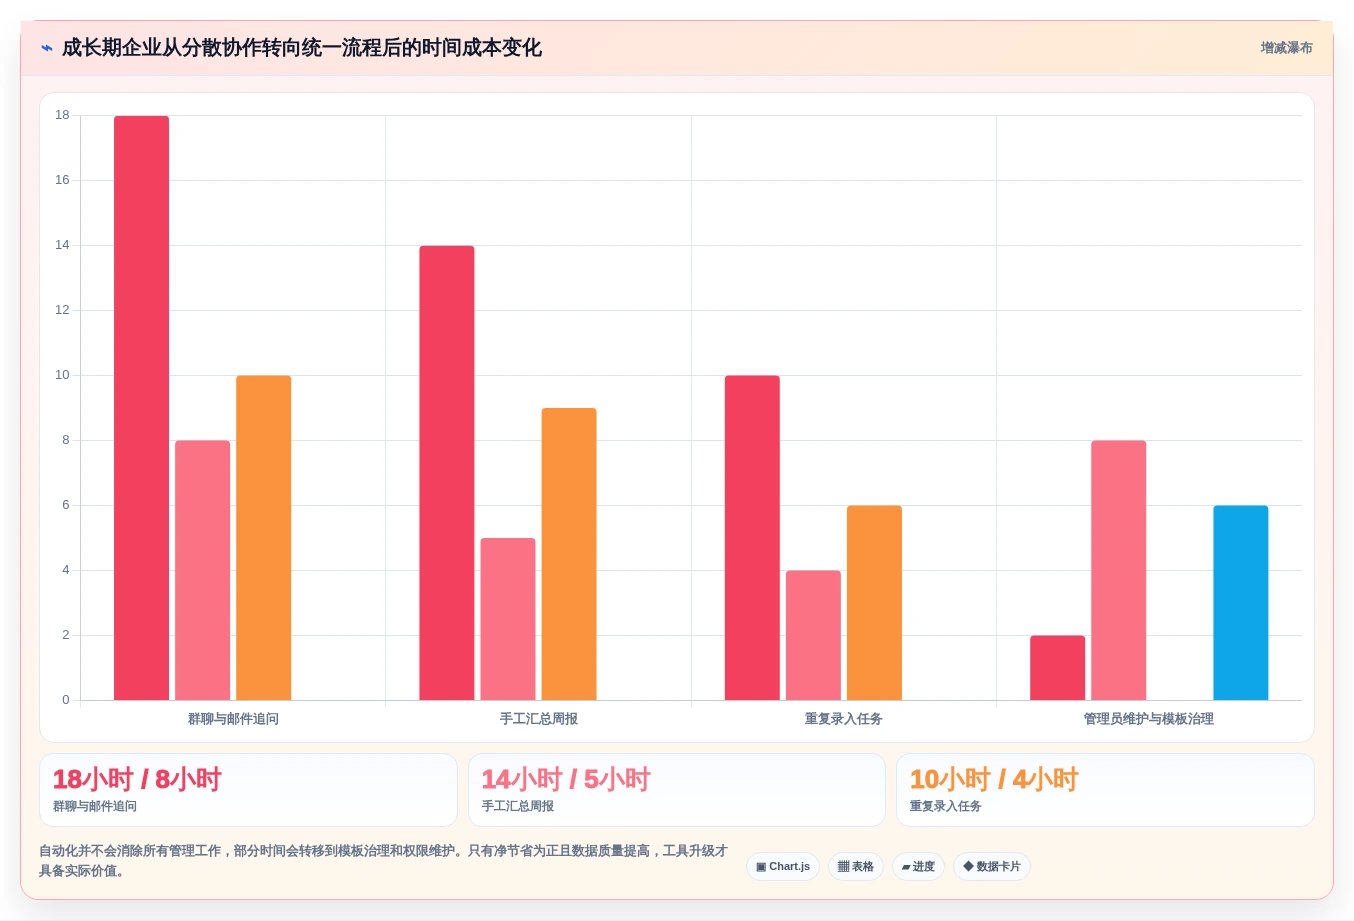Click the 增减瀑布 label in header
This screenshot has height=921, width=1354.
click(1286, 48)
